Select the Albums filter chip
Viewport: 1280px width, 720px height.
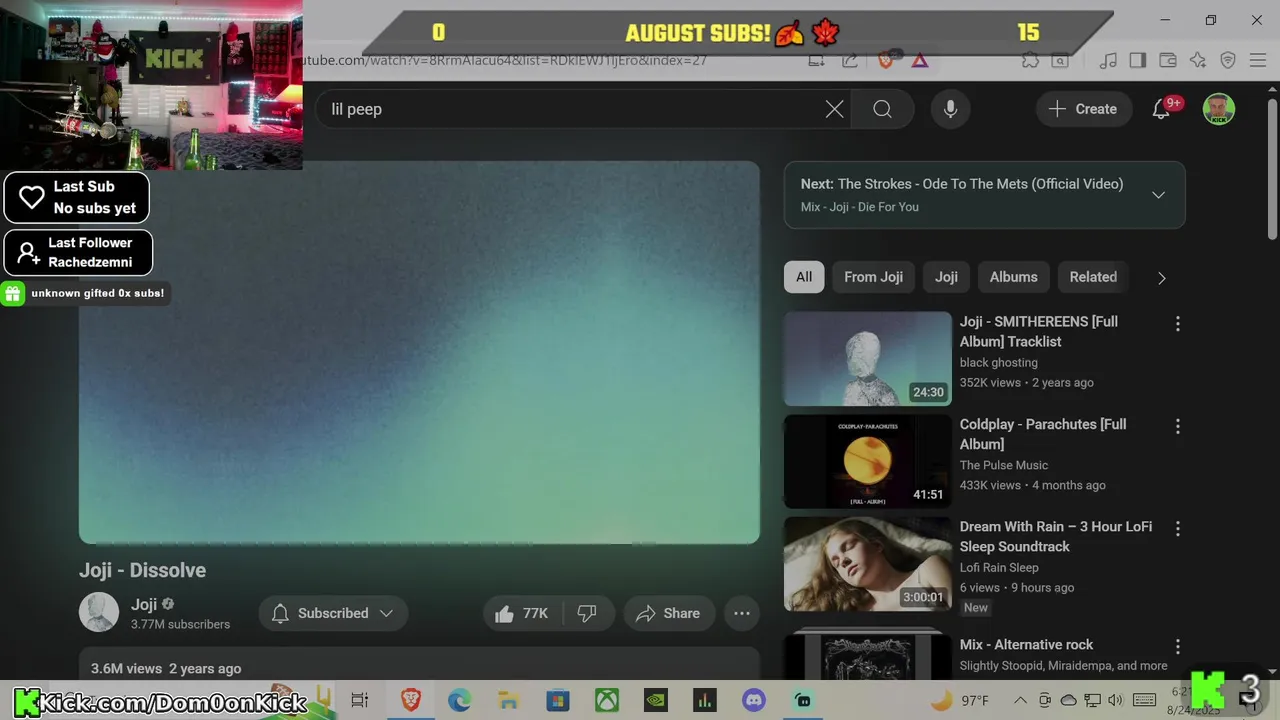[1013, 277]
